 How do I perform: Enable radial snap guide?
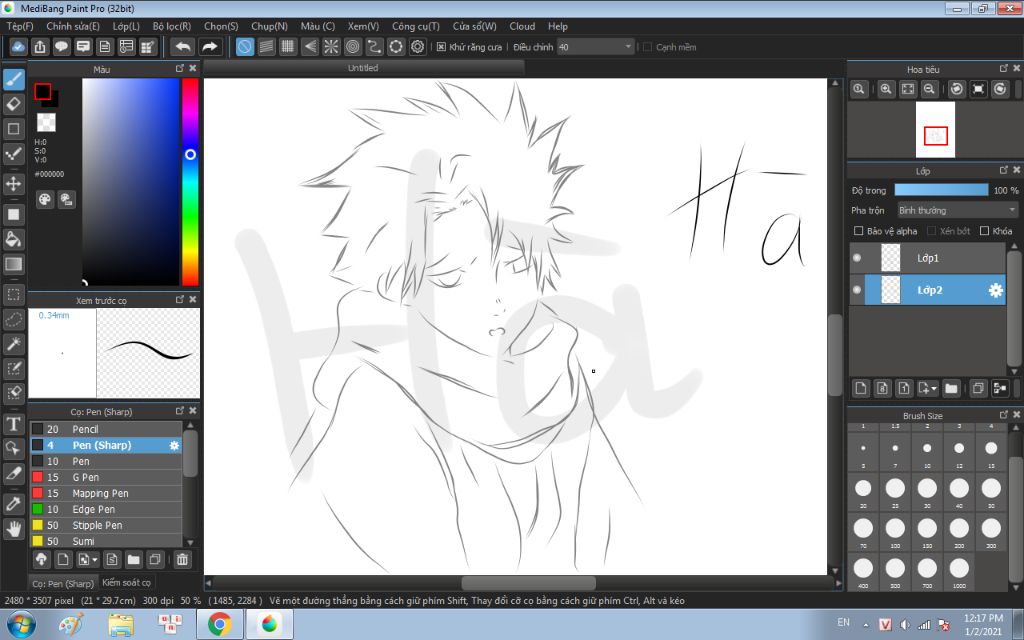[331, 47]
